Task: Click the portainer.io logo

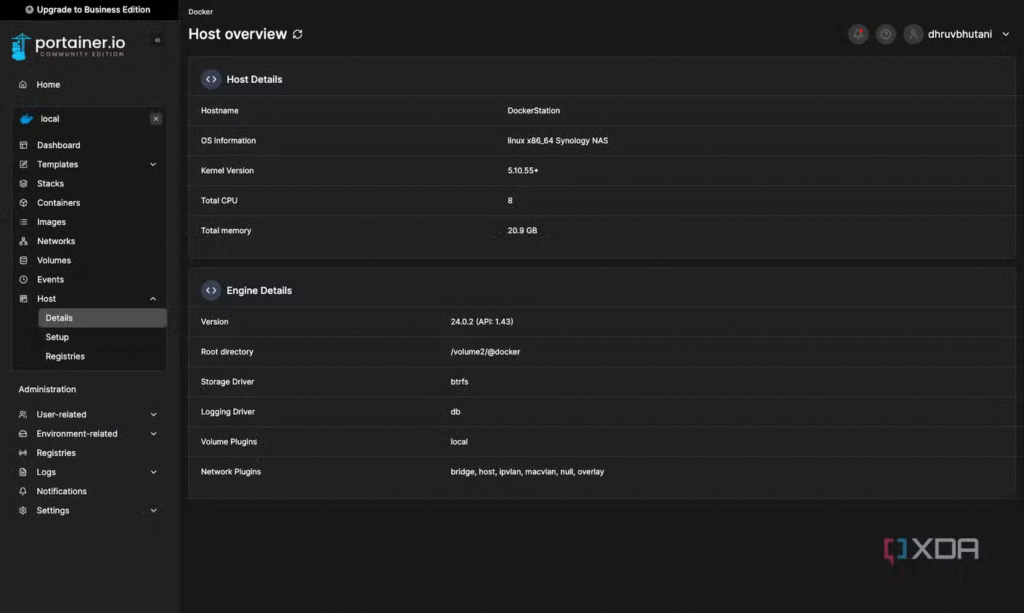Action: coord(68,47)
